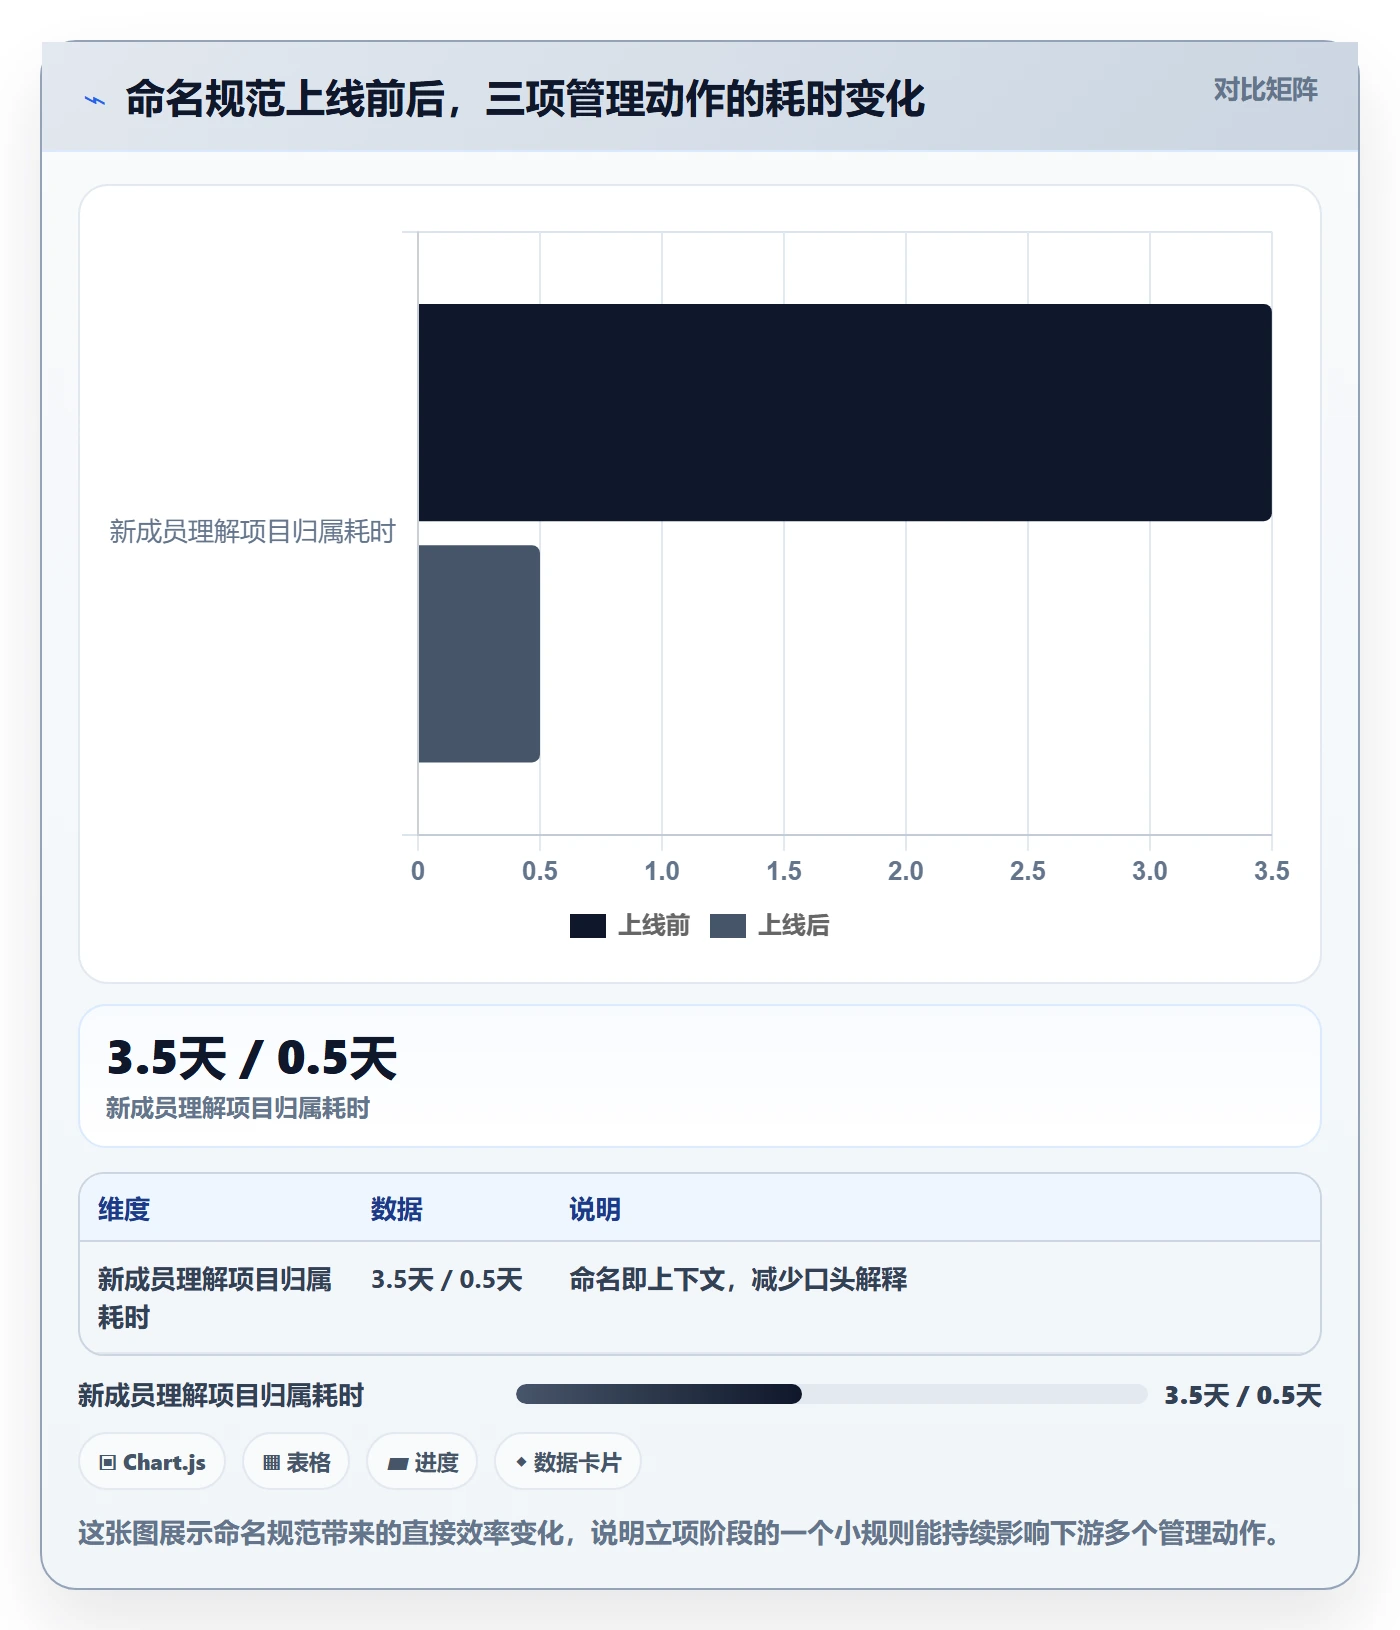Click the 维度 column header
The image size is (1400, 1630).
[x=124, y=1209]
